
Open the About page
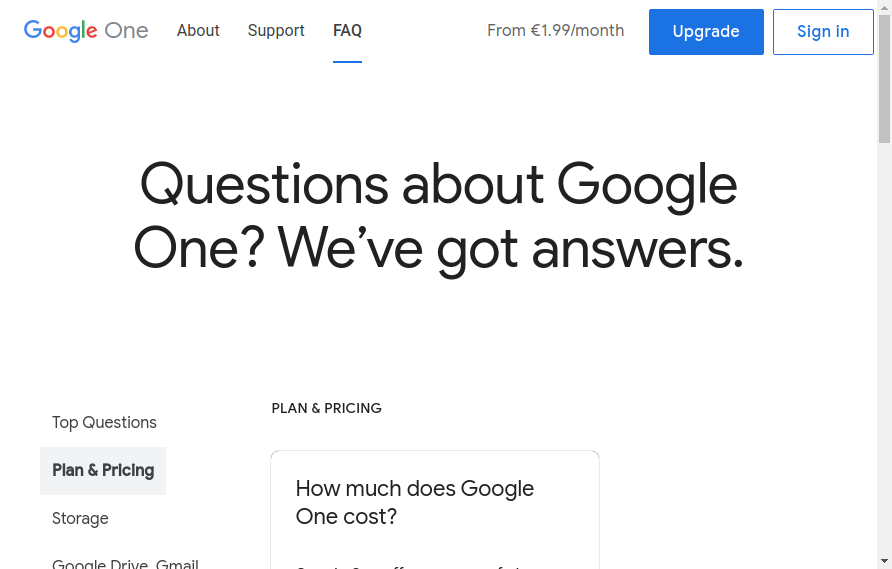click(x=198, y=31)
